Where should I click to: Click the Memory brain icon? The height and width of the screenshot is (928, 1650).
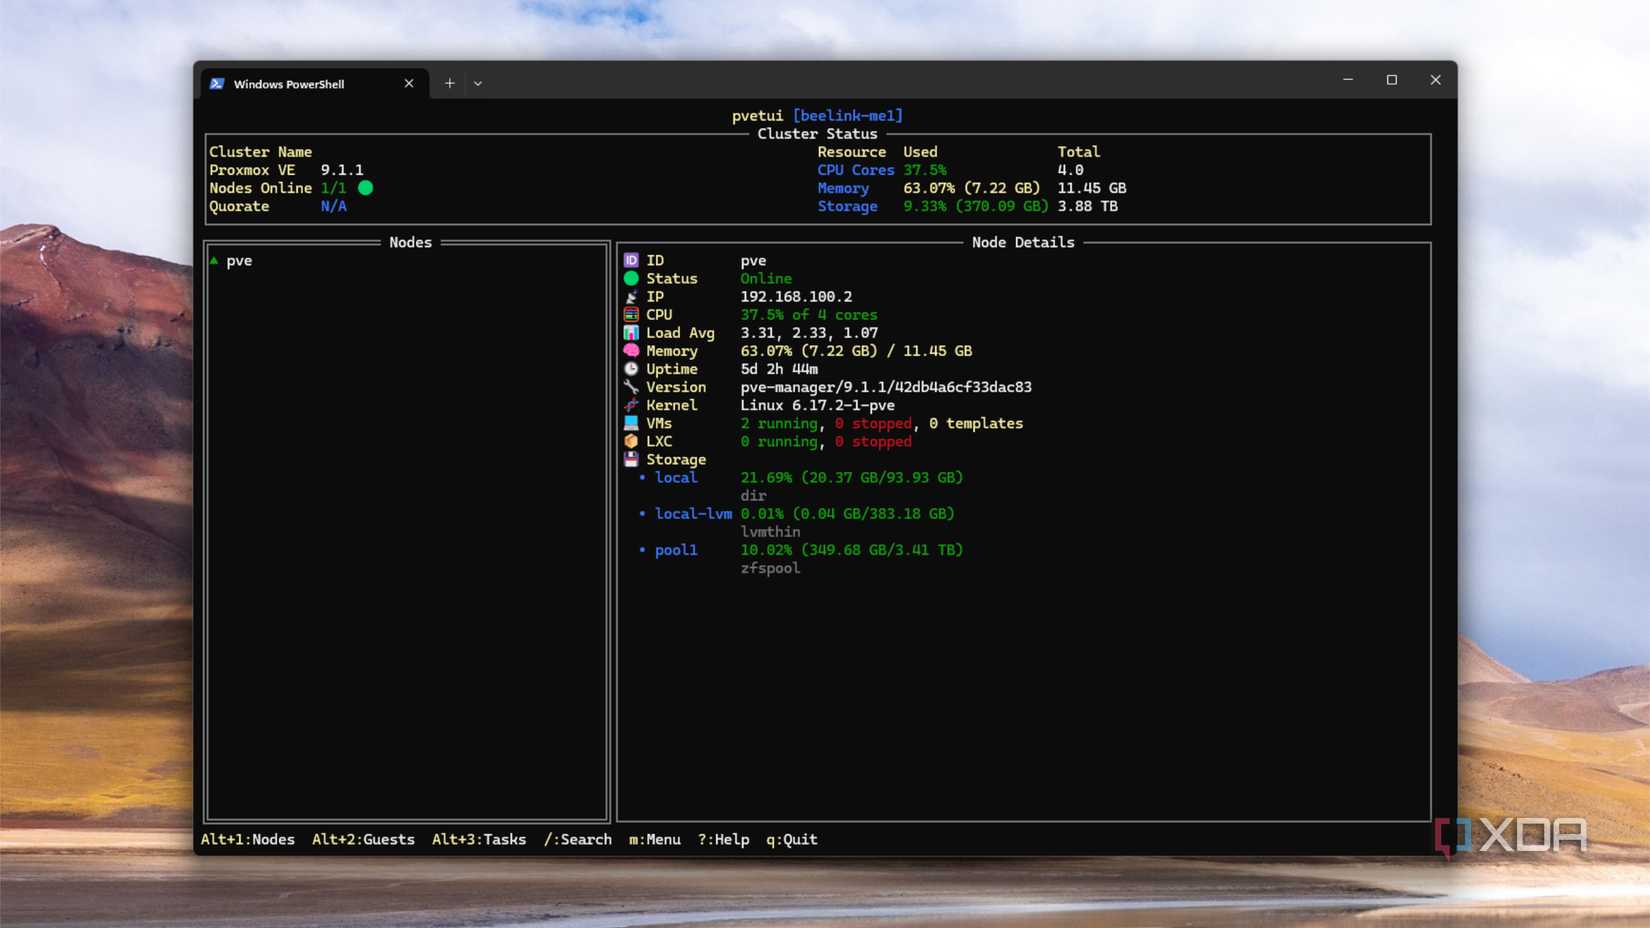pyautogui.click(x=631, y=351)
